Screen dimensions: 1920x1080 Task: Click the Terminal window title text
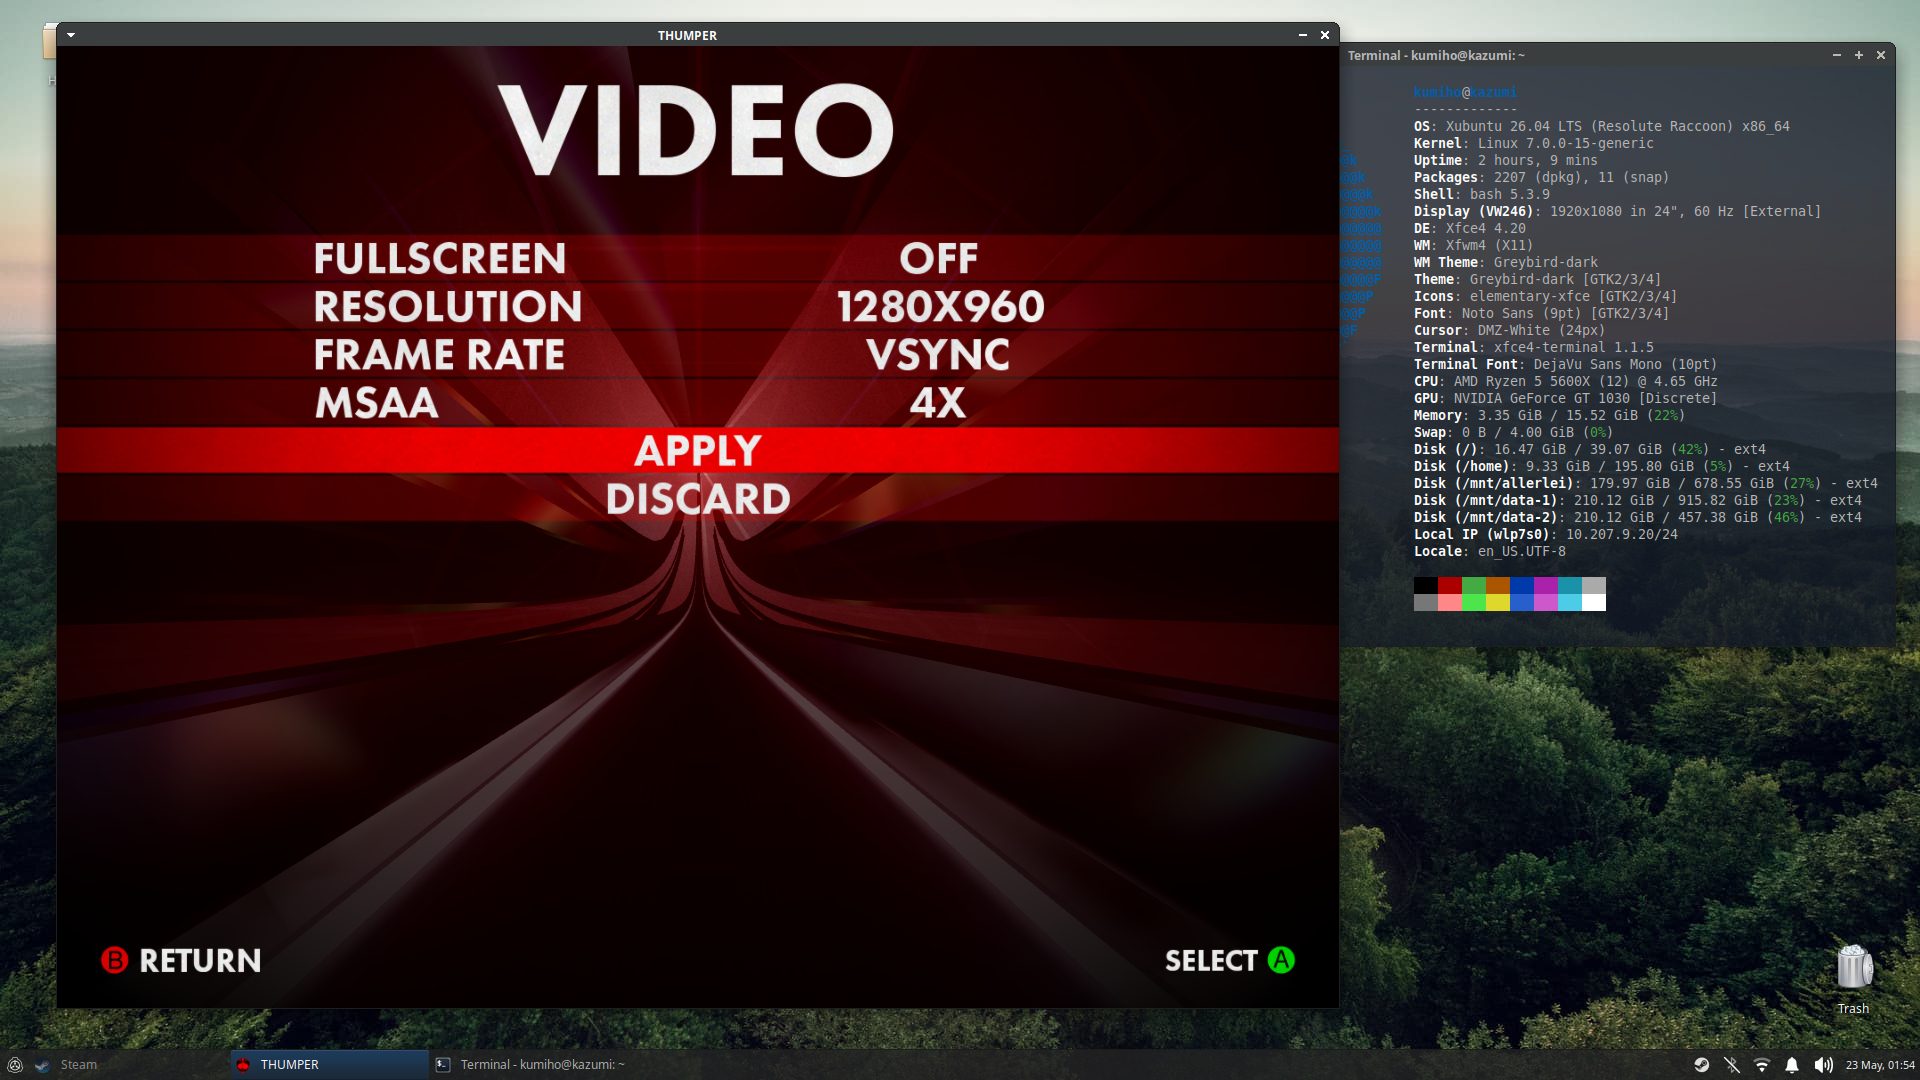(x=1436, y=55)
